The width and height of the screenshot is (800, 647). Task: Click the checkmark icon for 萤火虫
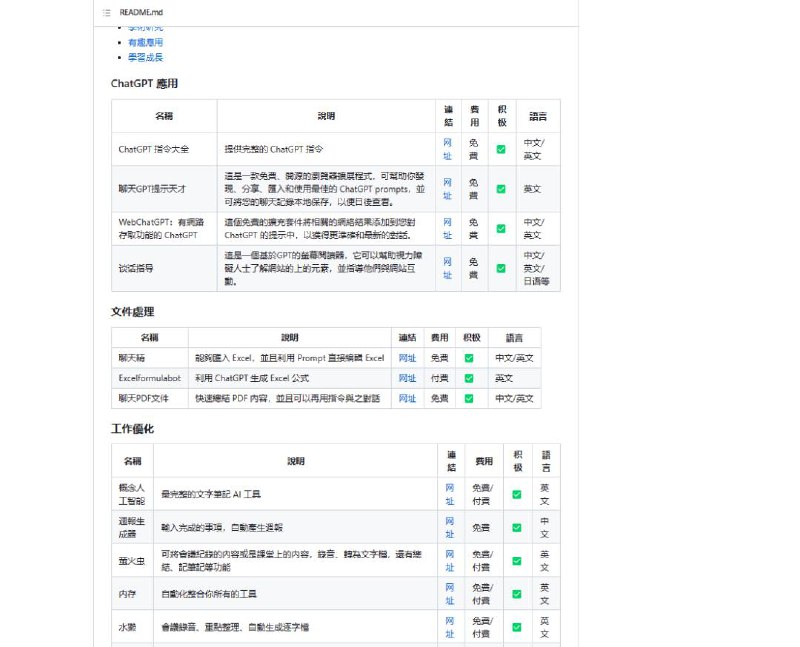pos(517,558)
